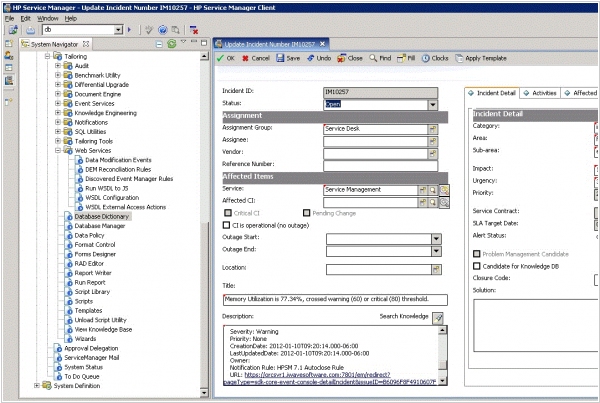
Task: Open the Outage End dropdown arrow
Action: (436, 251)
